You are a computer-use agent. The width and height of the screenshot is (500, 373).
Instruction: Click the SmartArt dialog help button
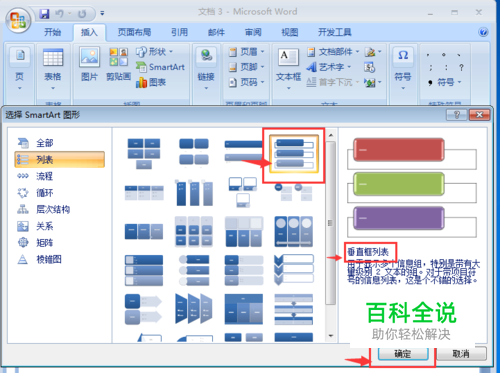(456, 115)
